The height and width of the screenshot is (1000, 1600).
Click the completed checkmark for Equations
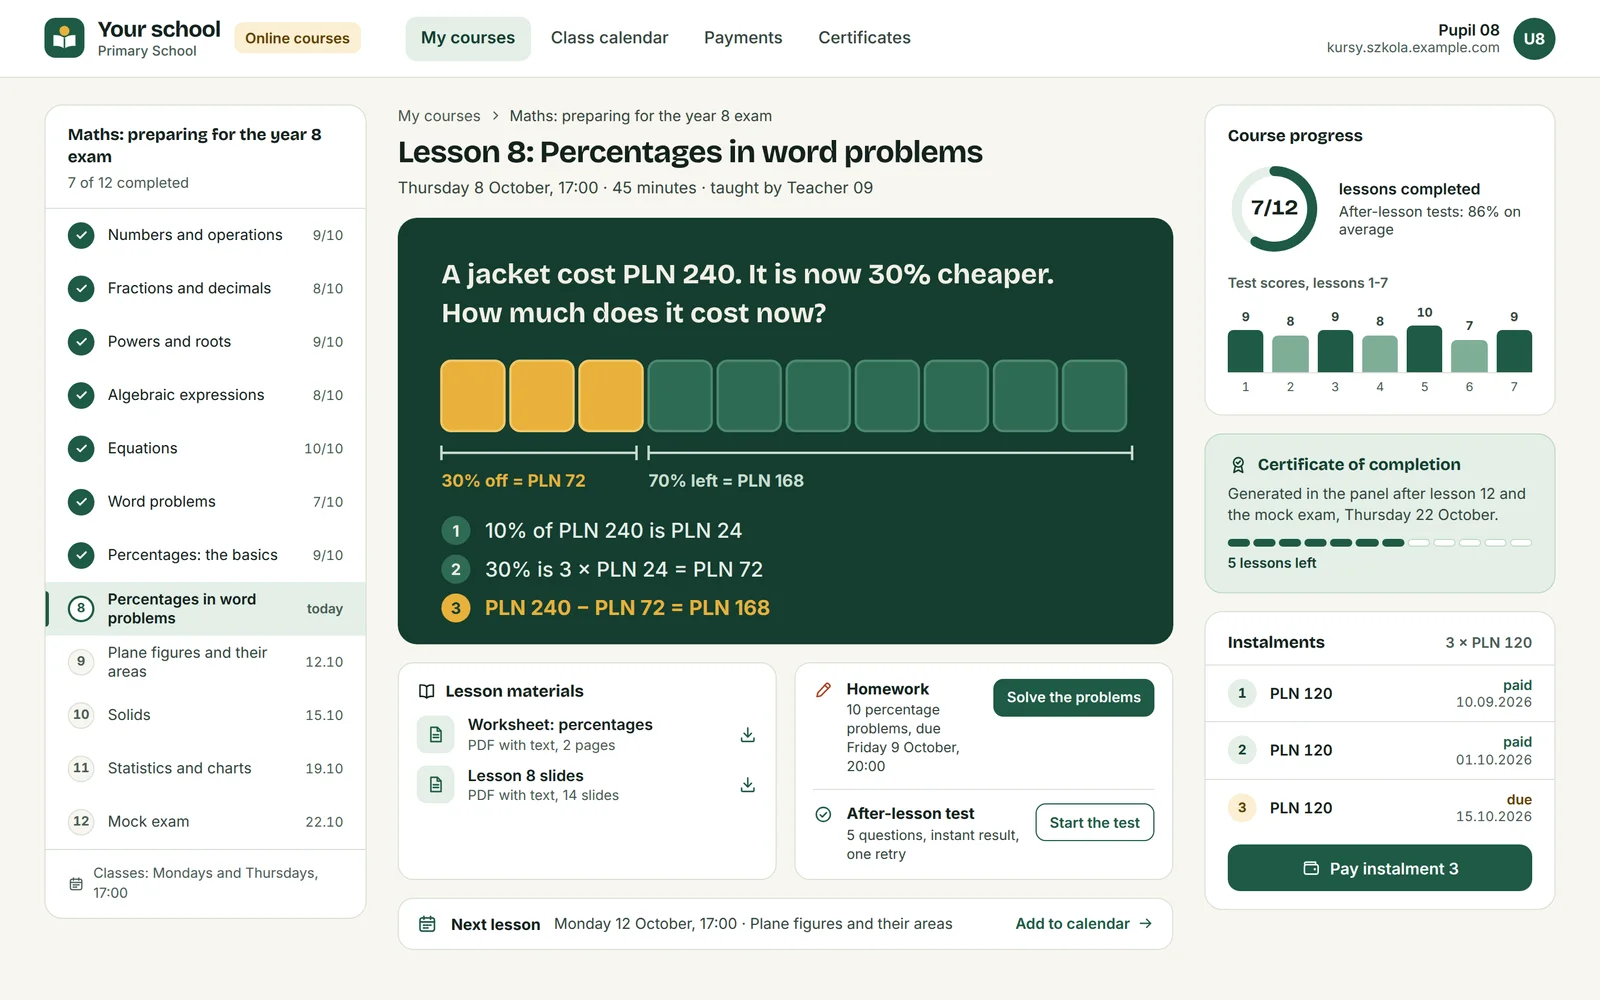click(81, 448)
